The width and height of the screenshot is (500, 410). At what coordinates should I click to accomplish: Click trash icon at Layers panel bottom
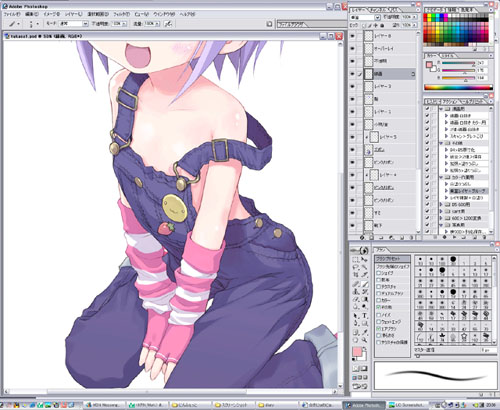pos(411,238)
